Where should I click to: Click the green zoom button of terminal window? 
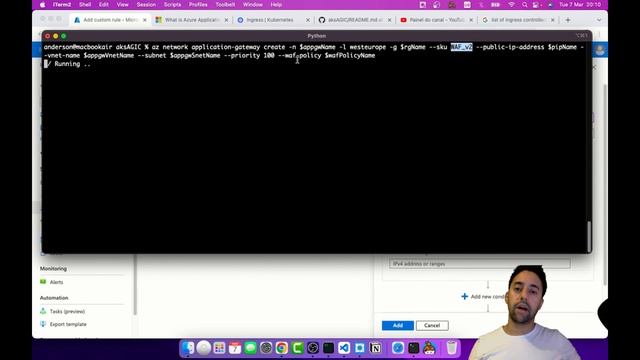tap(64, 36)
